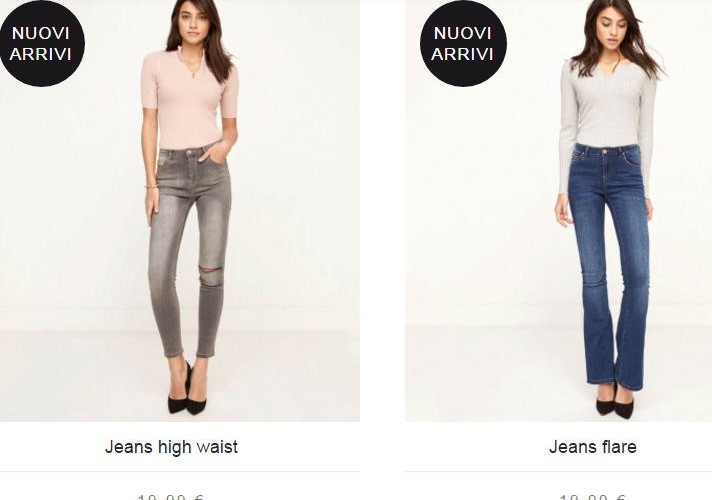Click the black heels under the blue flare jeans
The image size is (712, 500).
(x=615, y=404)
